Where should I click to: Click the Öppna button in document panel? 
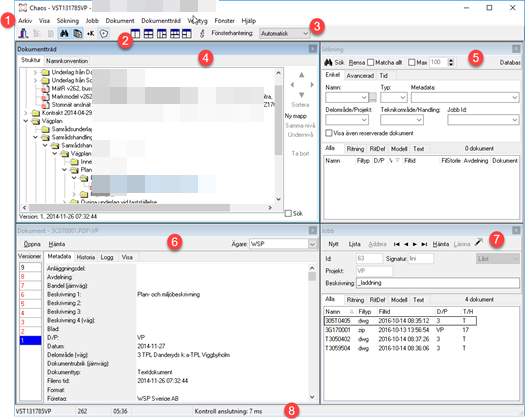32,244
